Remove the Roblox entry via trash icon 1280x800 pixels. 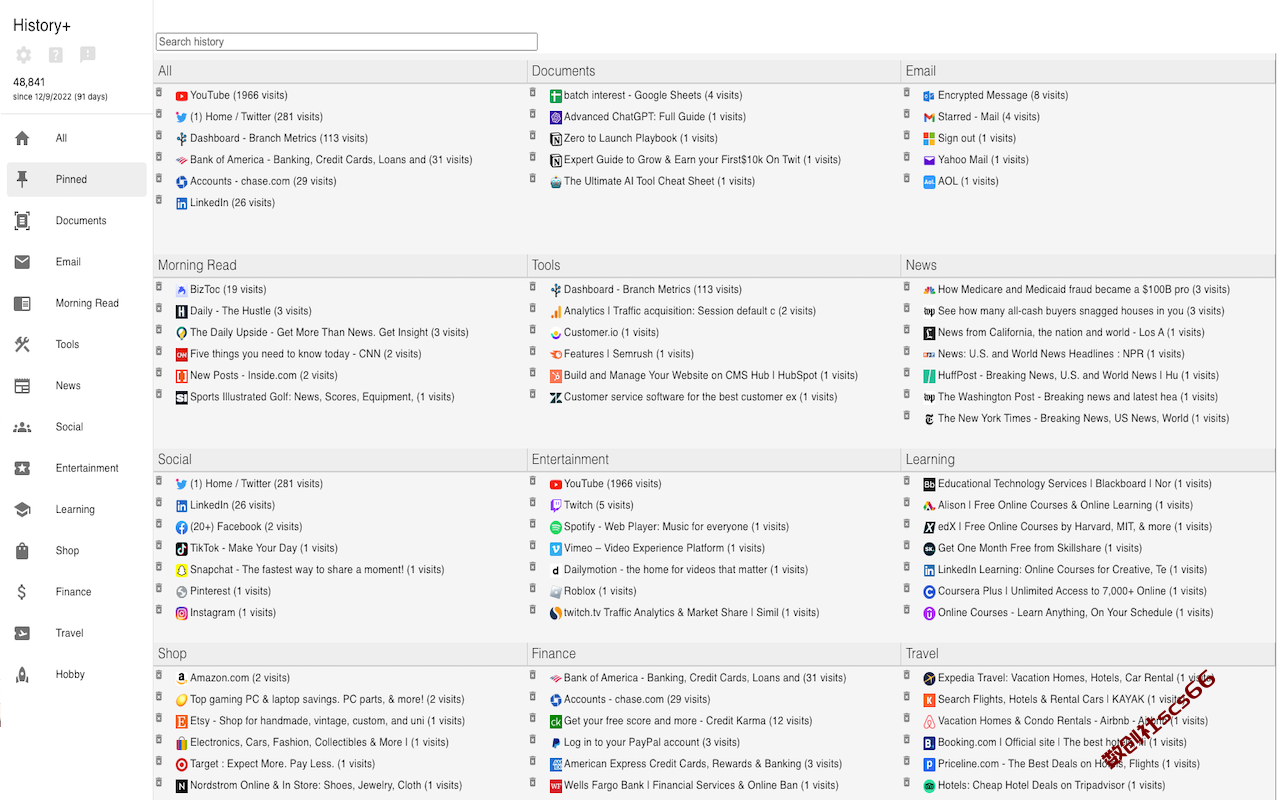pos(533,589)
